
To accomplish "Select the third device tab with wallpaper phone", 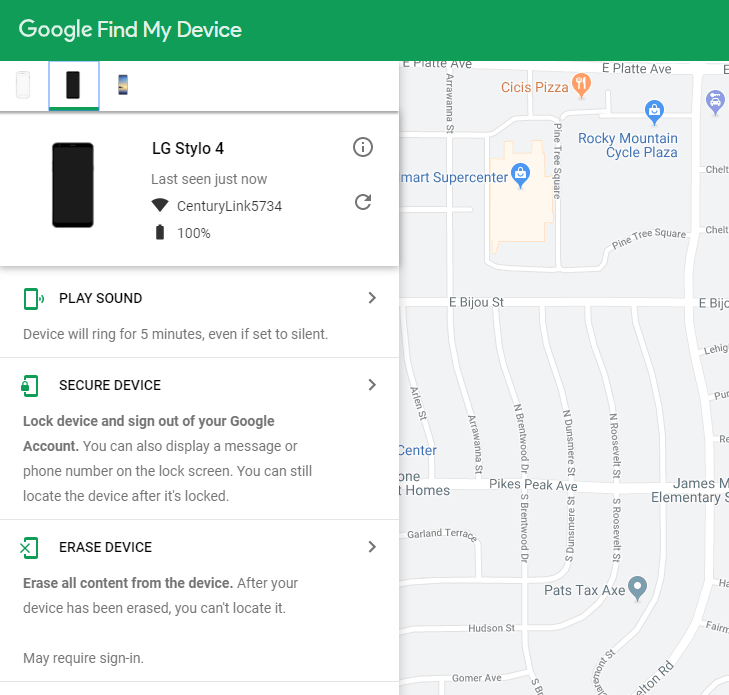I will click(123, 85).
